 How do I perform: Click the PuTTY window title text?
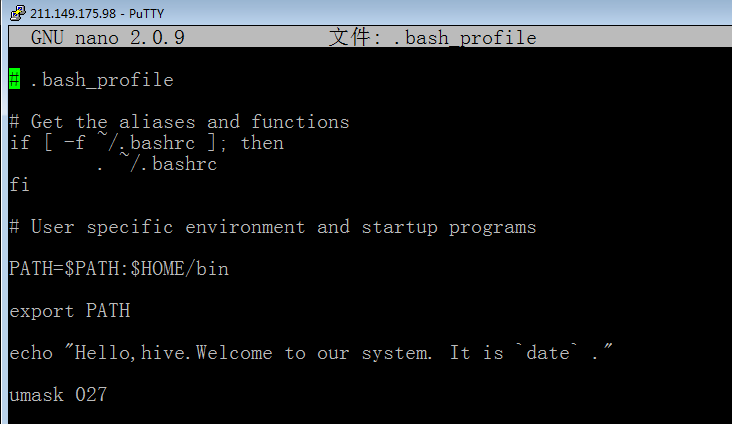(x=97, y=14)
